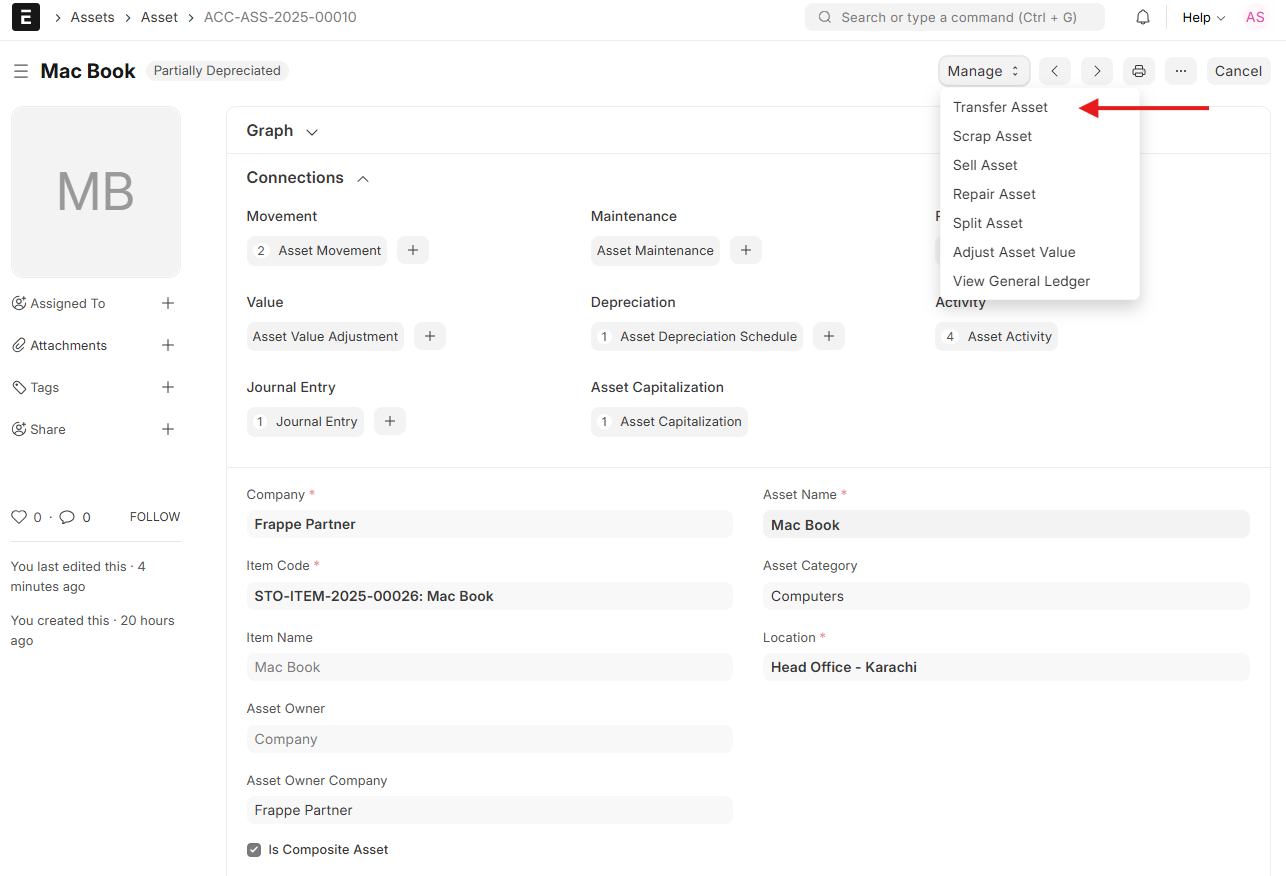The image size is (1286, 876).
Task: Toggle sidebar with hamburger menu icon
Action: 20,71
